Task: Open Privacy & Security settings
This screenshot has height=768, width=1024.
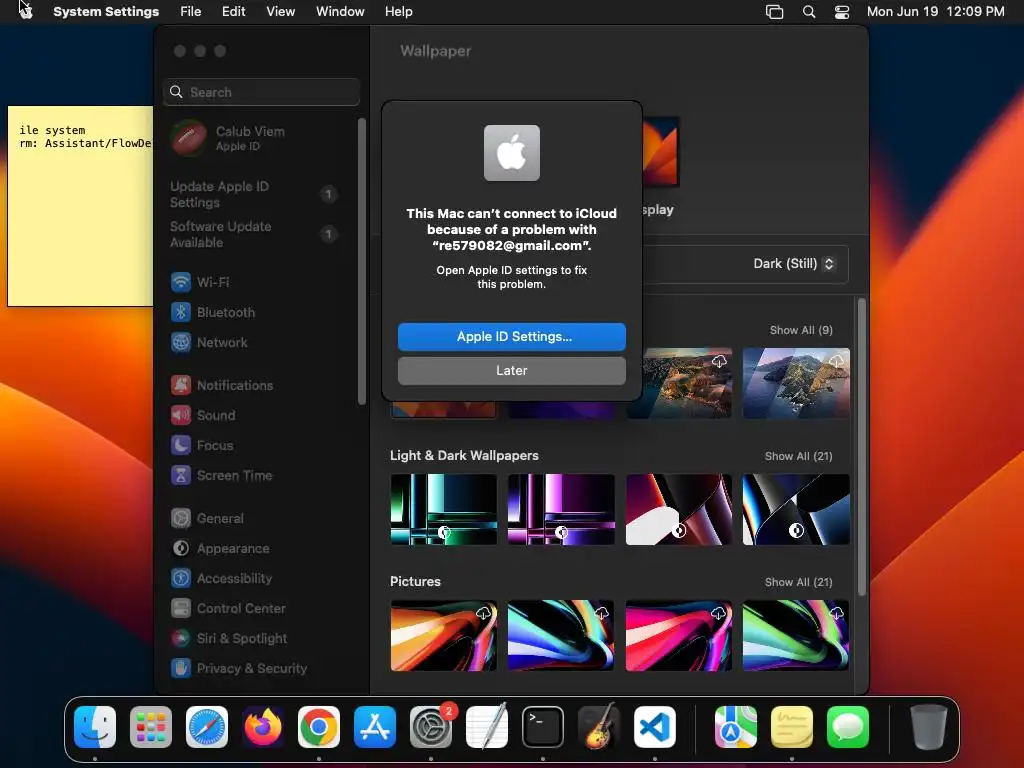Action: (x=261, y=669)
